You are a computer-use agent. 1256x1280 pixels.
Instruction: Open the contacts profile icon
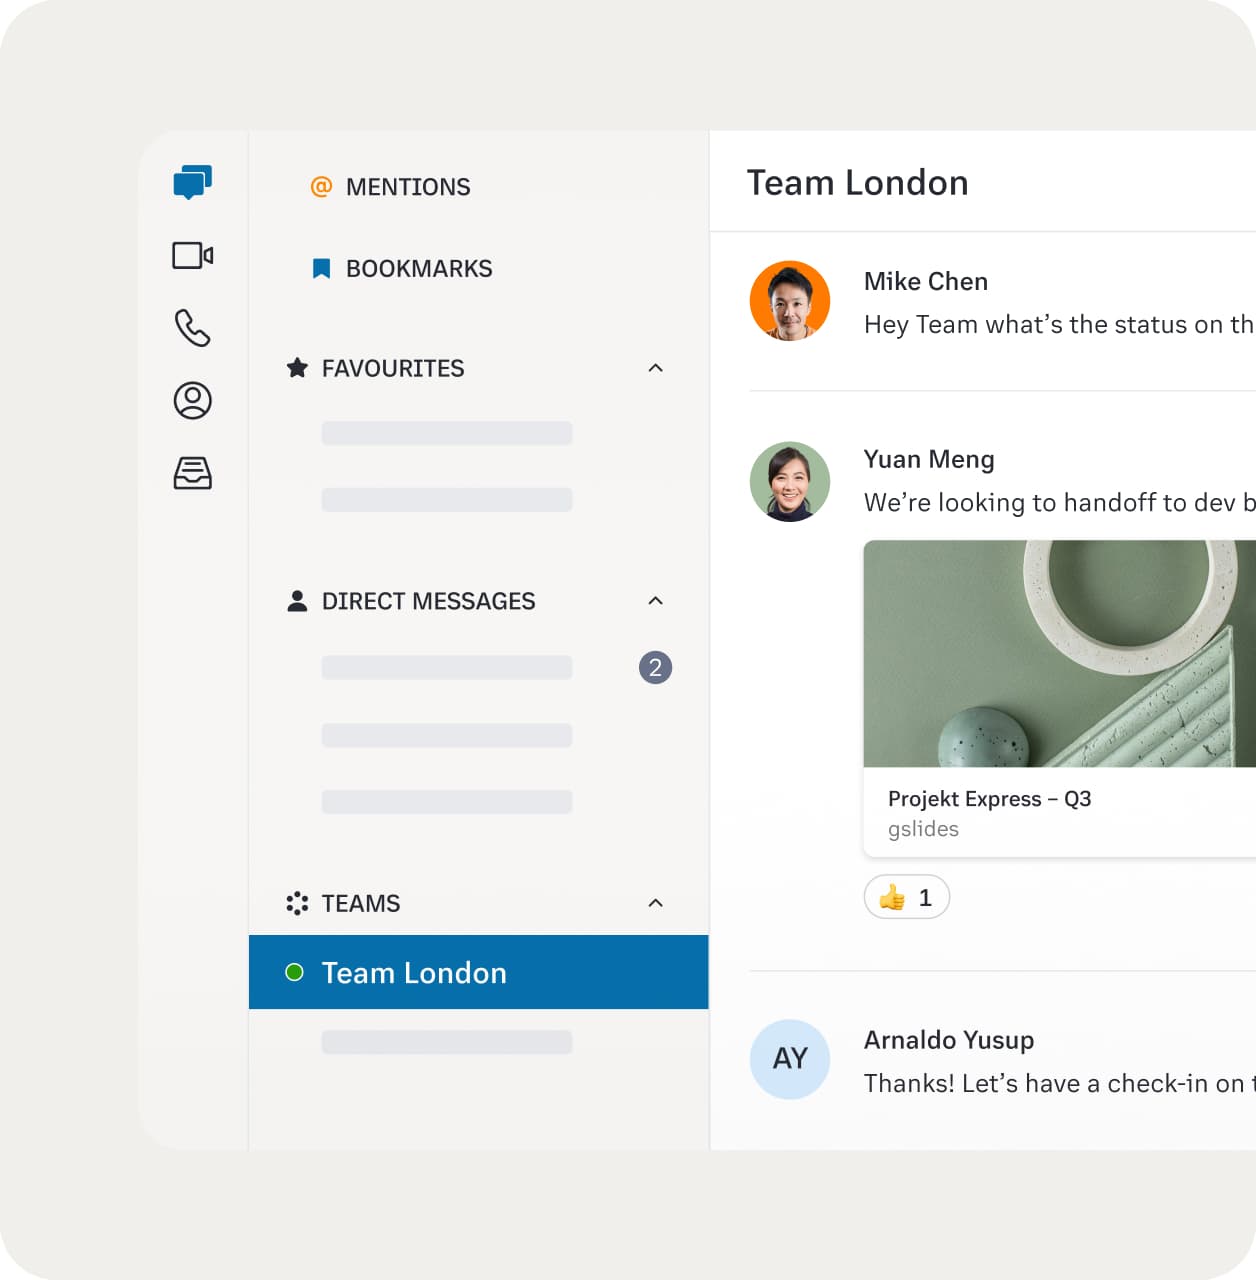tap(192, 400)
